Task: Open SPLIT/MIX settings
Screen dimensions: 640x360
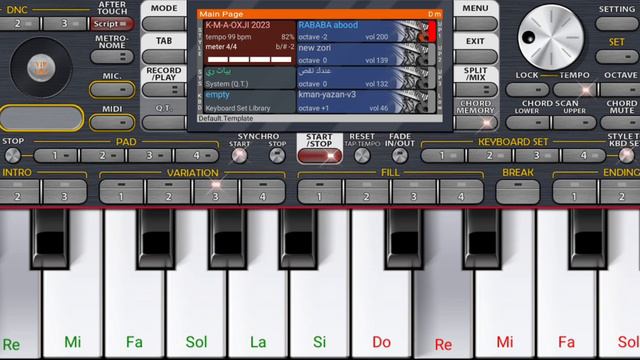Action: click(476, 89)
